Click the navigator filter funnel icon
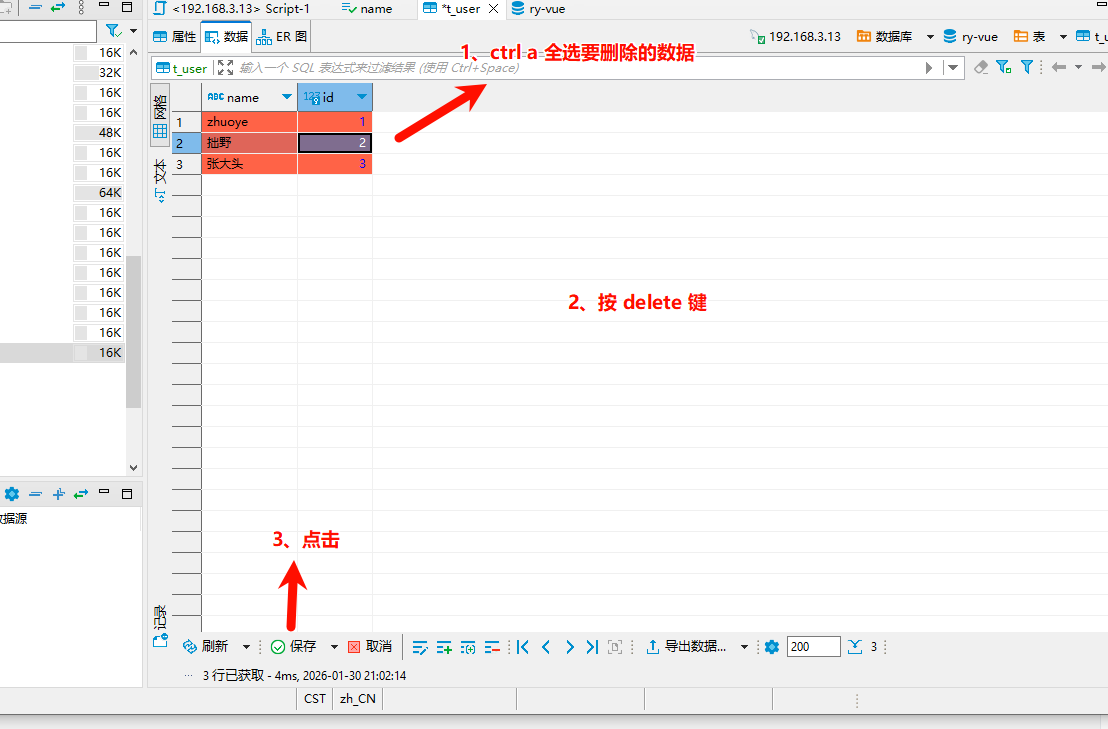The image size is (1108, 729). pyautogui.click(x=113, y=31)
